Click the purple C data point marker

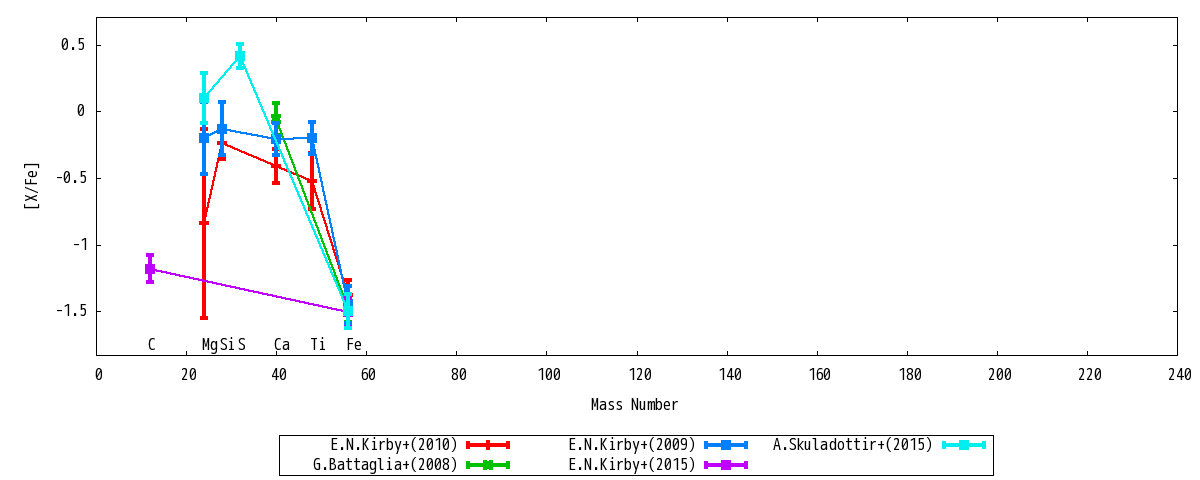[x=150, y=269]
